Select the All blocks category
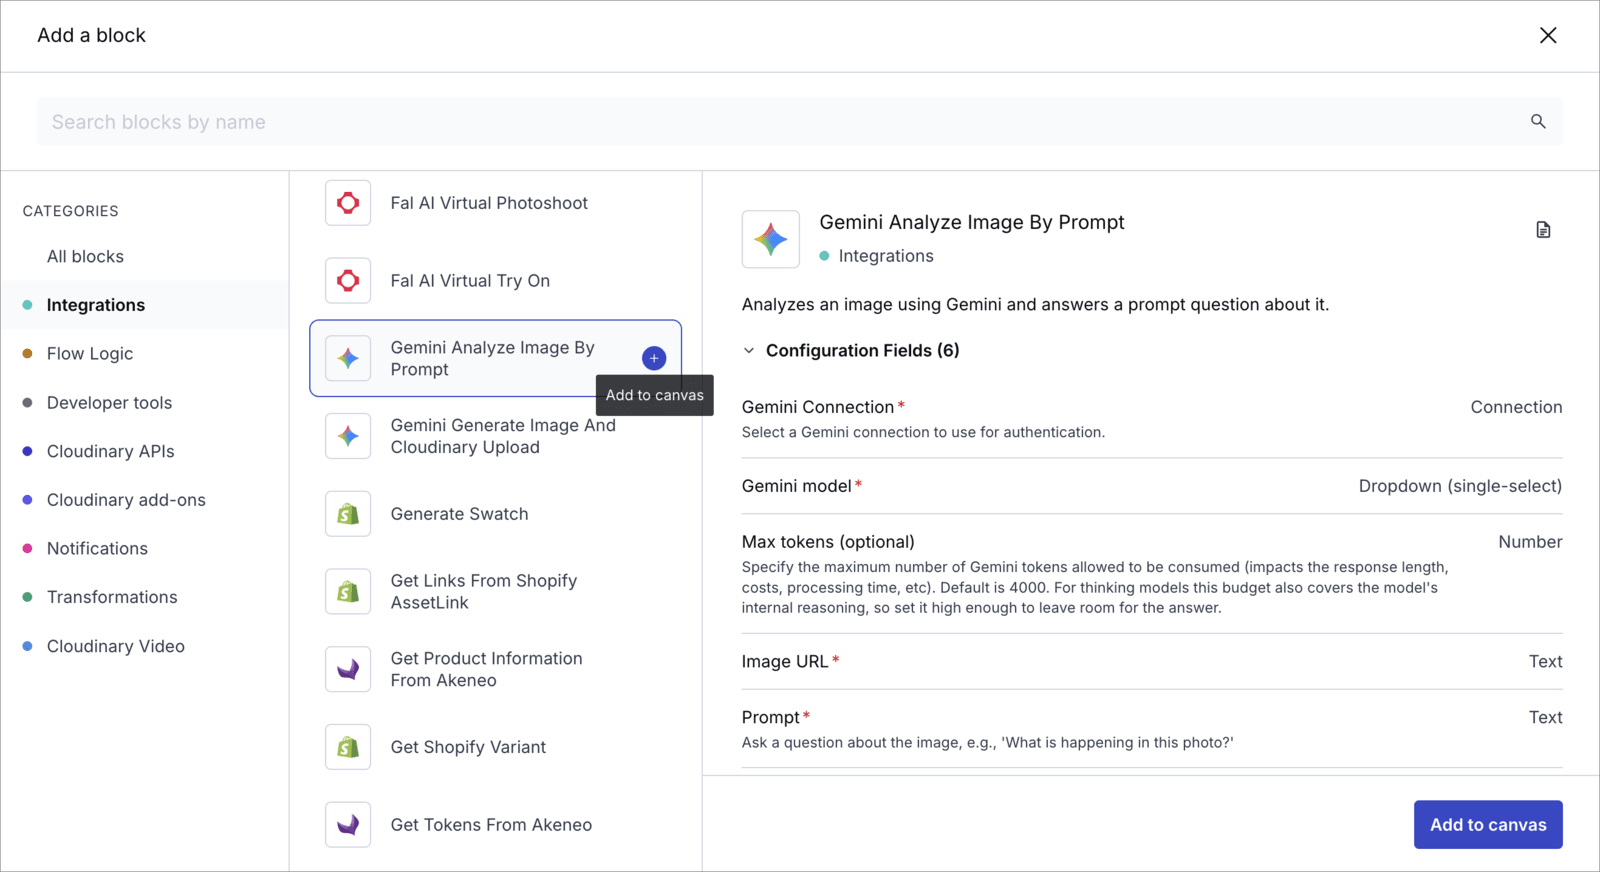The width and height of the screenshot is (1600, 872). pos(85,257)
